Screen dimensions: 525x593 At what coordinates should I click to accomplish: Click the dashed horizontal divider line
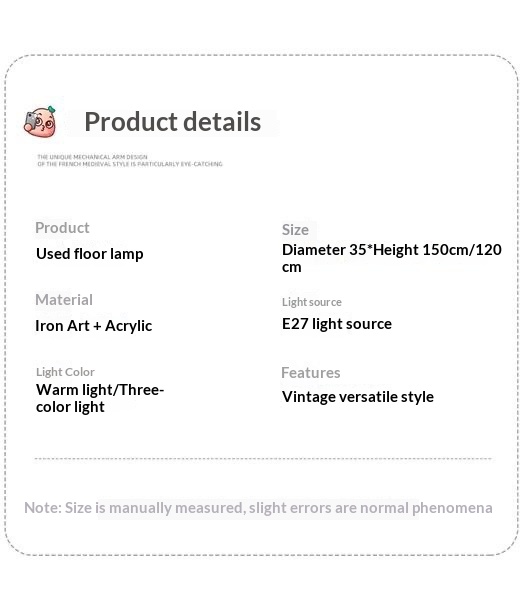point(263,459)
